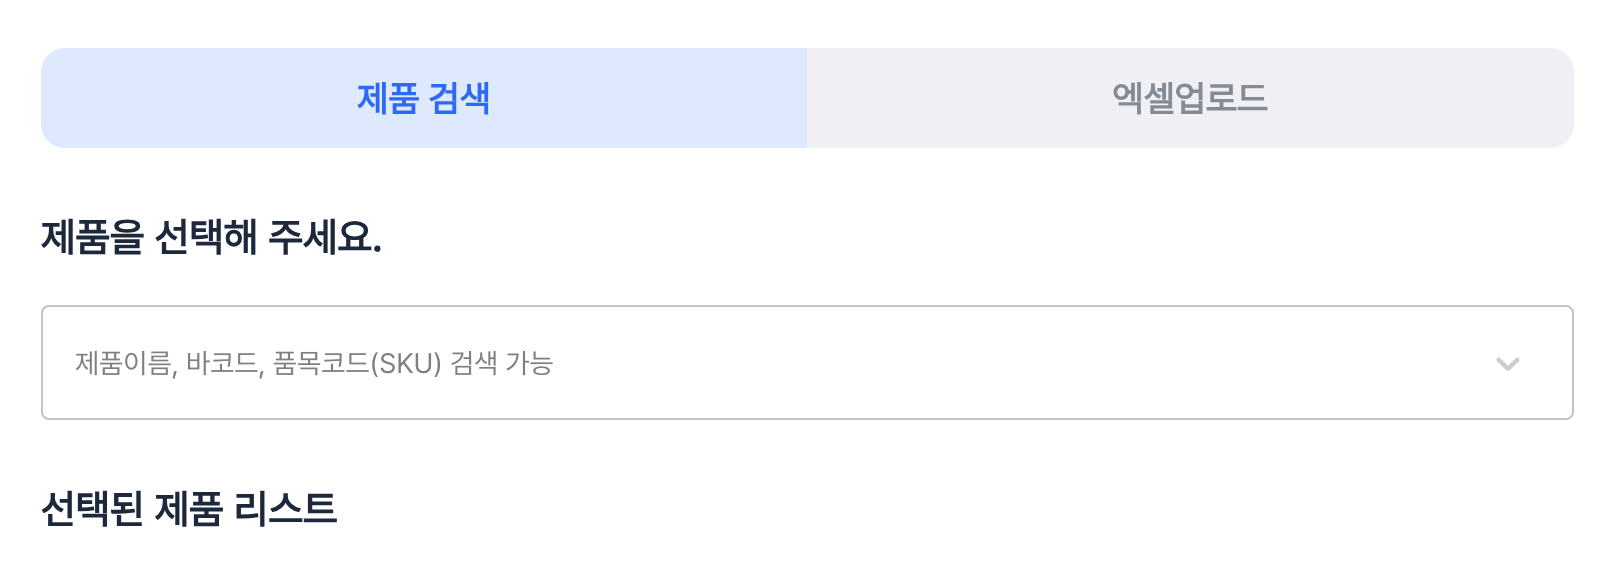Click the 선택된 제품 리스트 heading
1618x582 pixels.
[x=189, y=508]
